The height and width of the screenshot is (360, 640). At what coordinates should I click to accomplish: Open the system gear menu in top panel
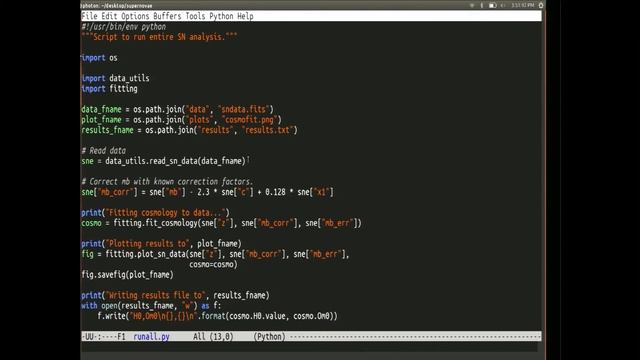click(541, 5)
